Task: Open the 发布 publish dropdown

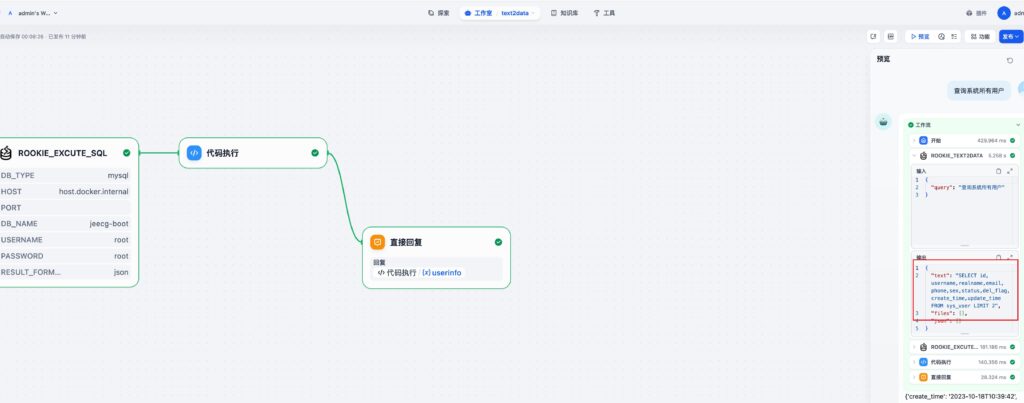Action: [1011, 36]
